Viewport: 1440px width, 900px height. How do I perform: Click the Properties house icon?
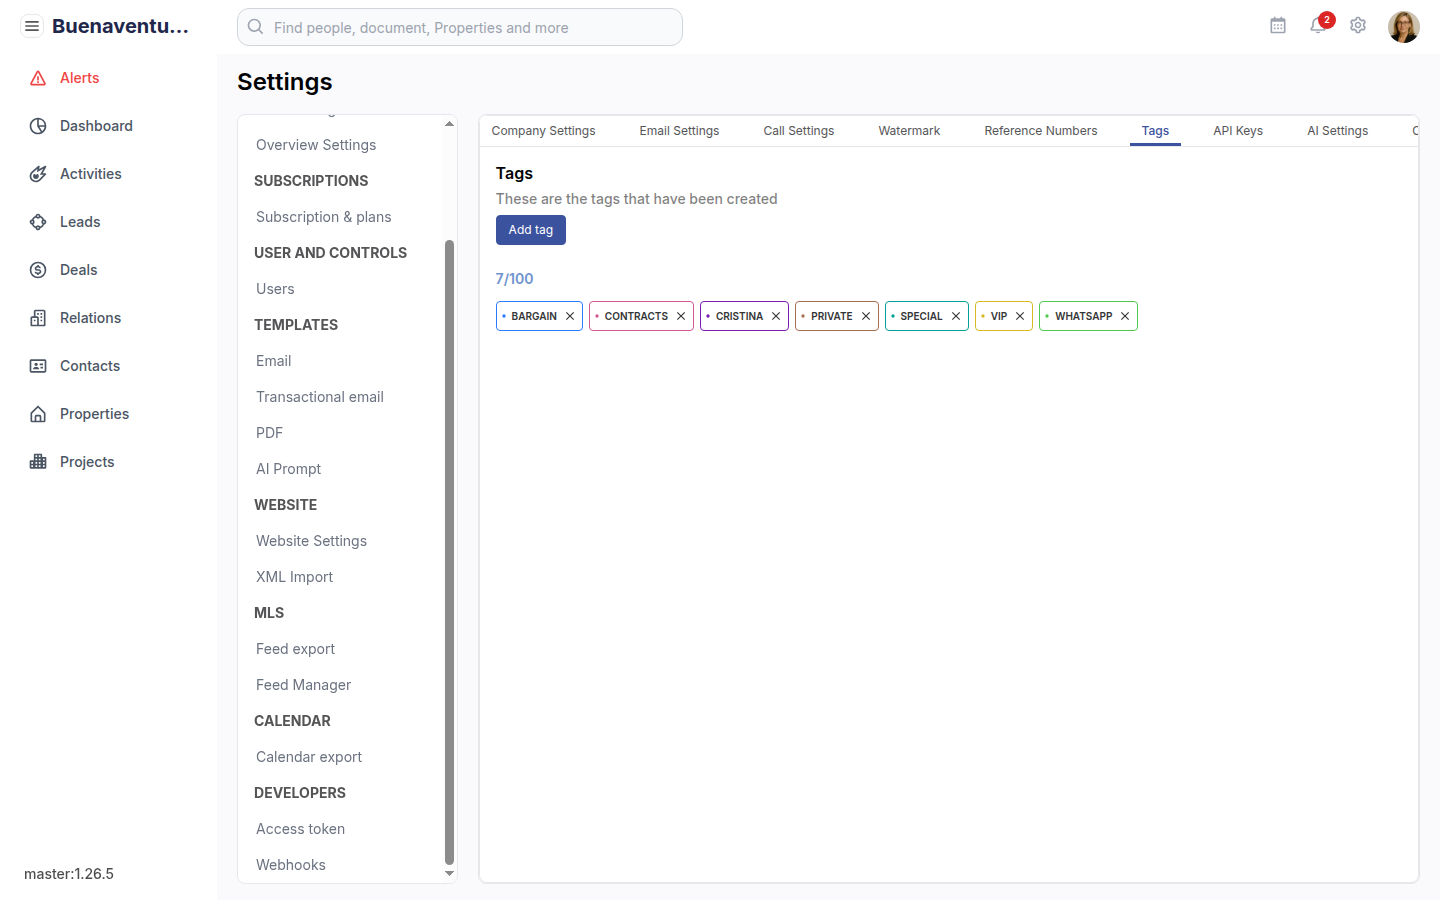coord(38,414)
